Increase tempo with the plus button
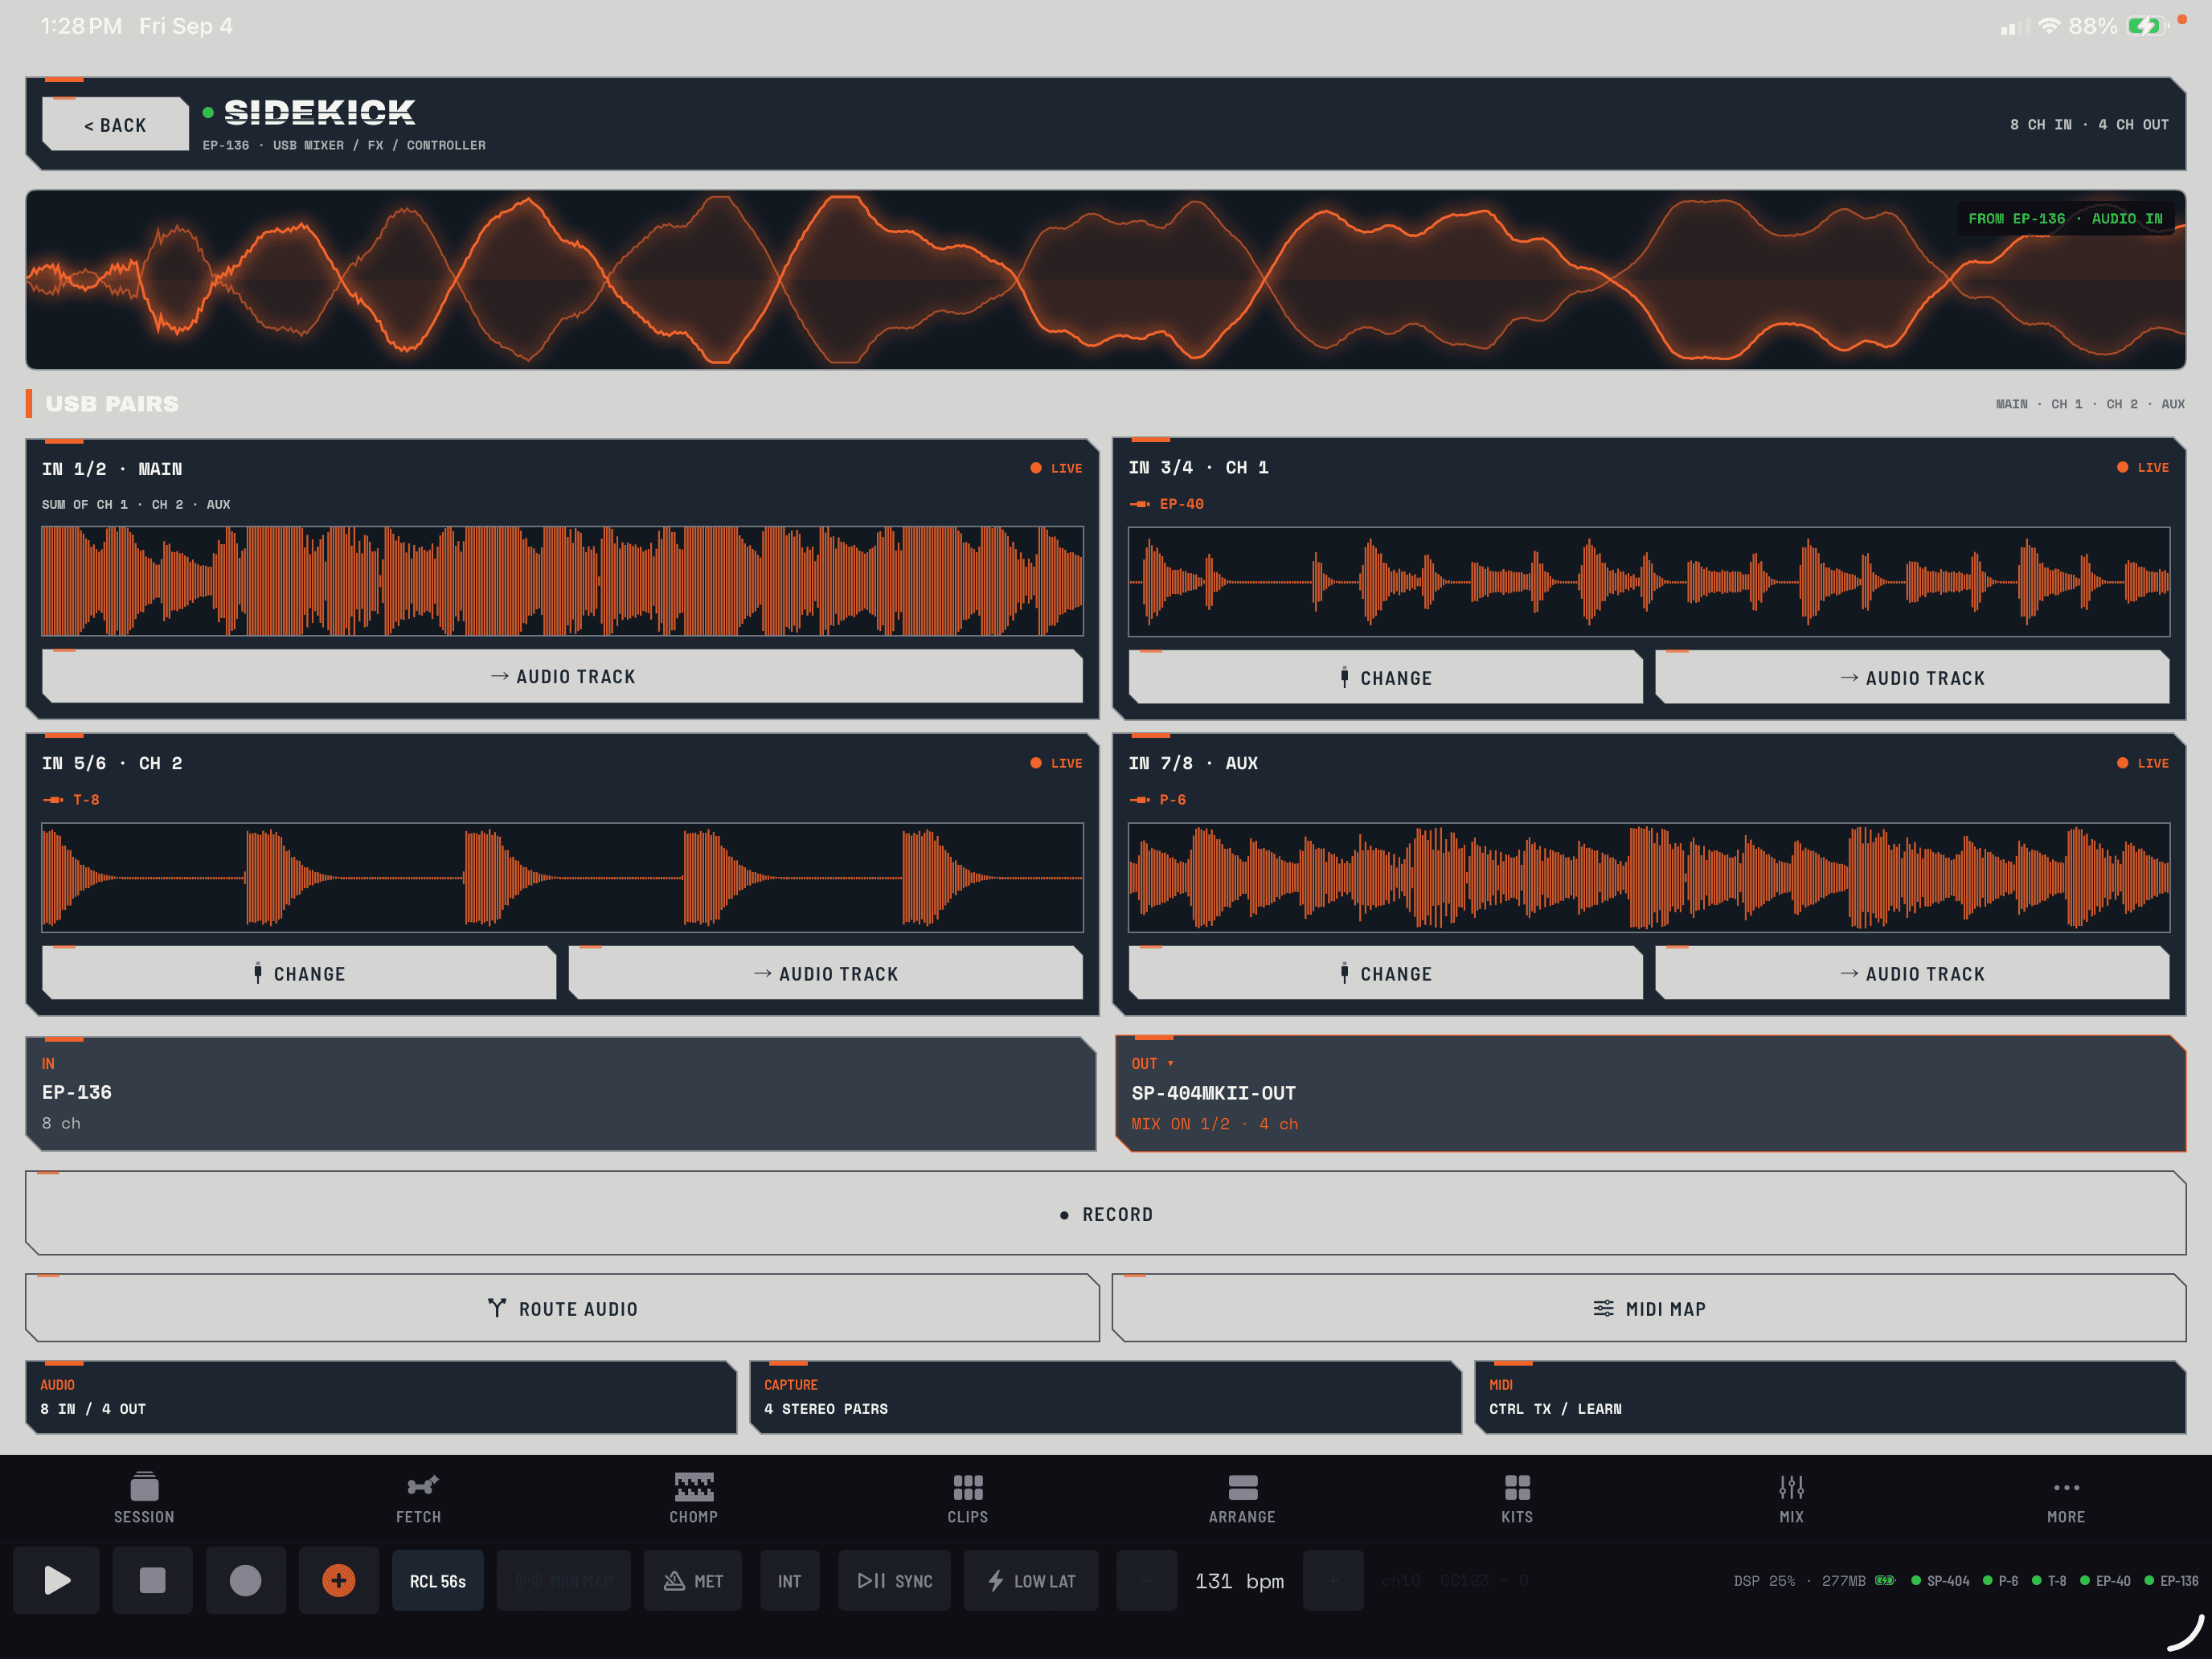2212x1659 pixels. (x=1333, y=1581)
